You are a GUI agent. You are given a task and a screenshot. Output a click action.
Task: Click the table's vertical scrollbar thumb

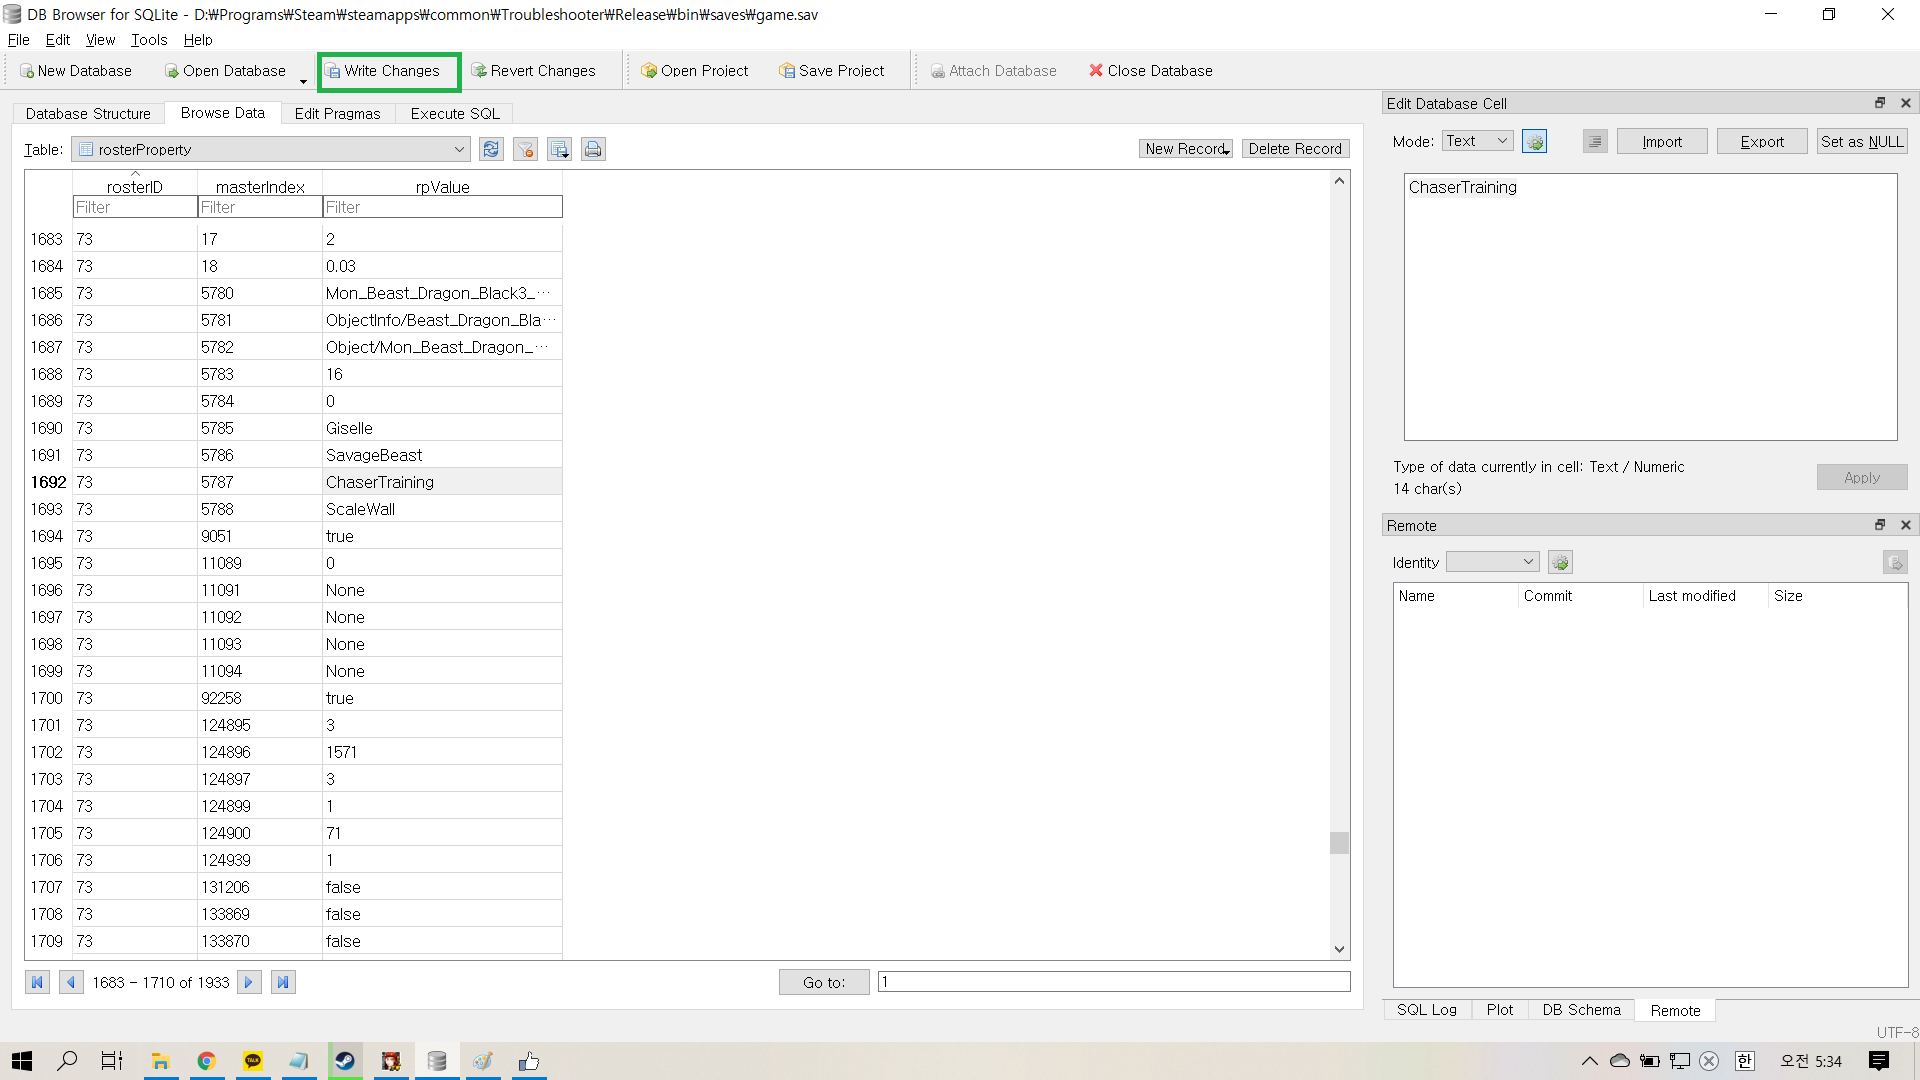pyautogui.click(x=1339, y=843)
